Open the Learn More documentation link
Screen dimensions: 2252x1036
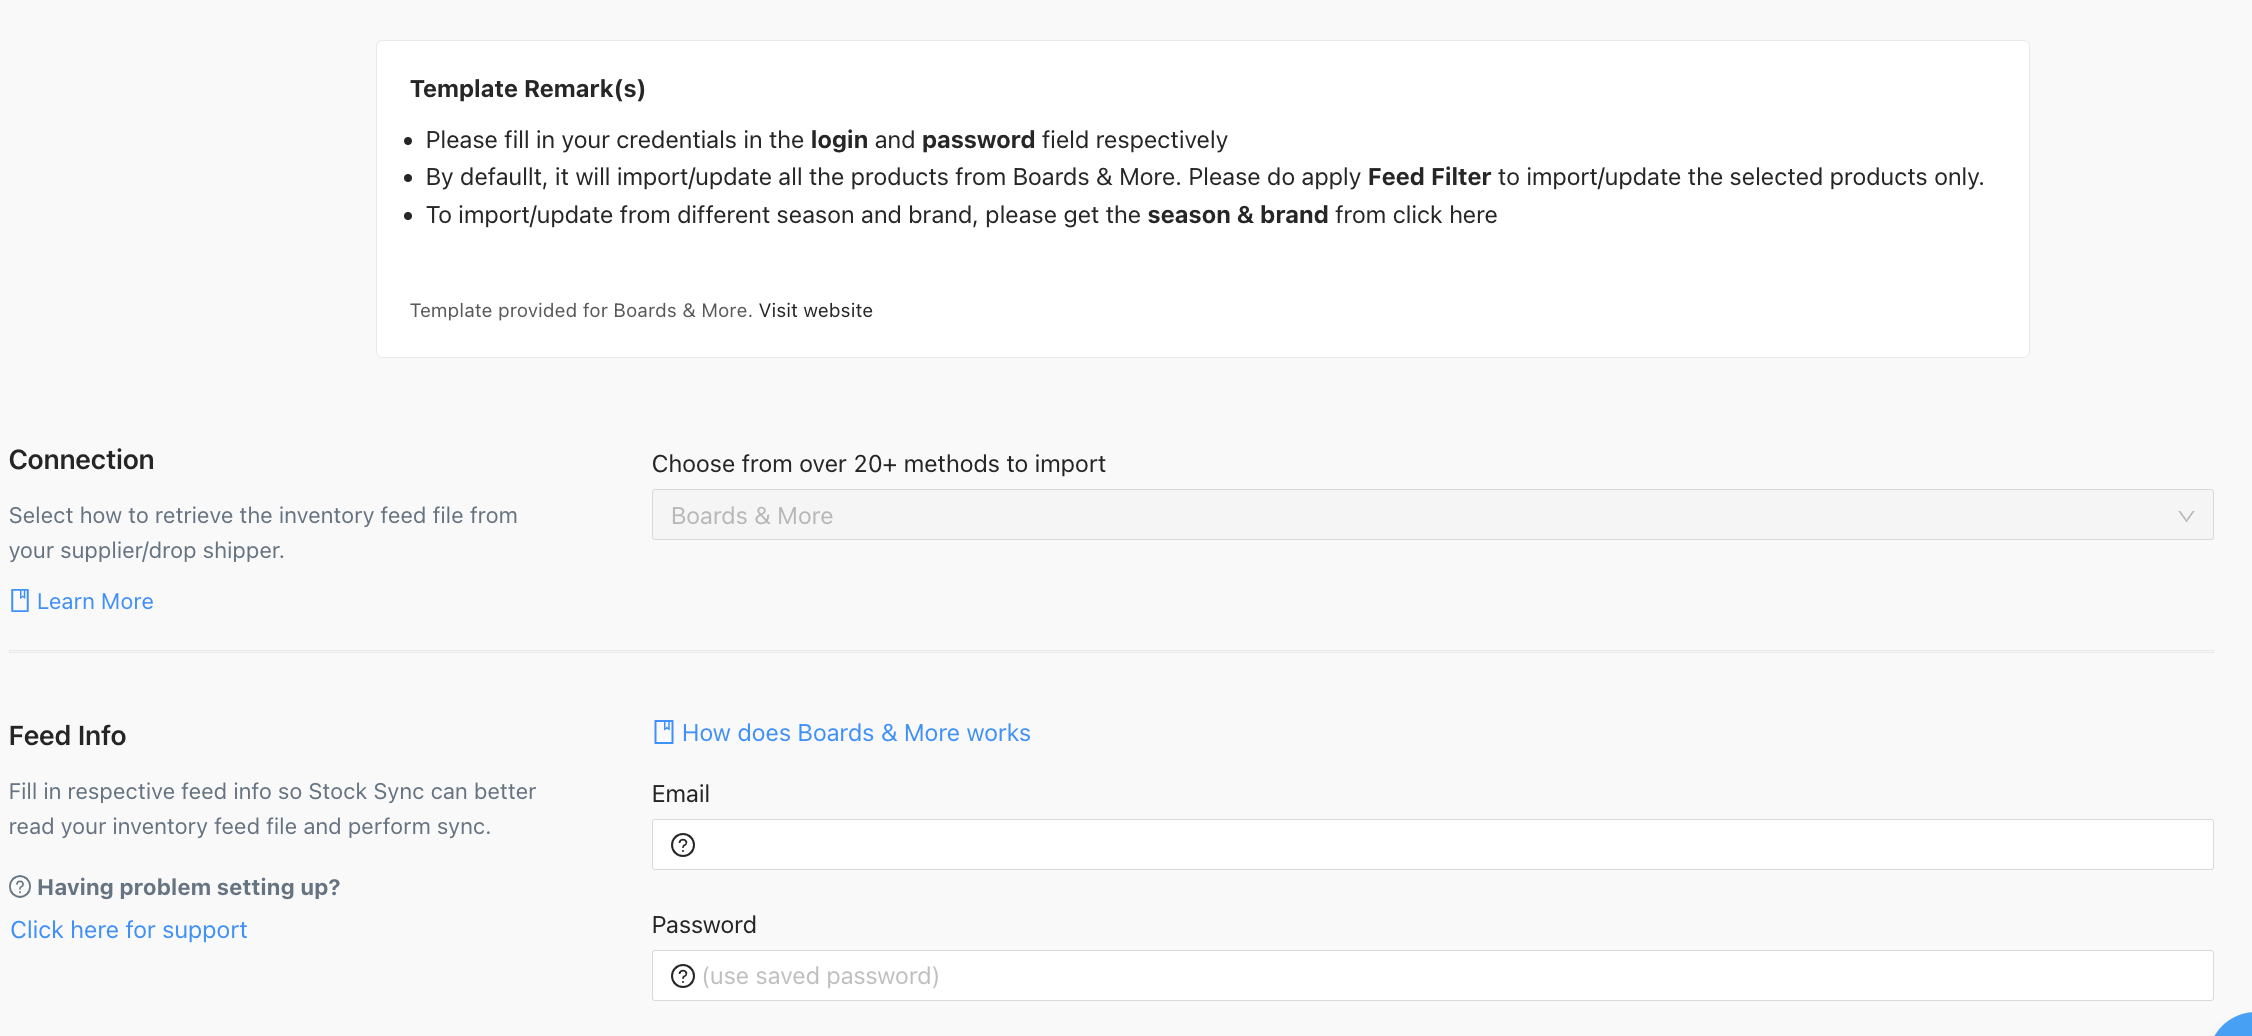coord(95,600)
